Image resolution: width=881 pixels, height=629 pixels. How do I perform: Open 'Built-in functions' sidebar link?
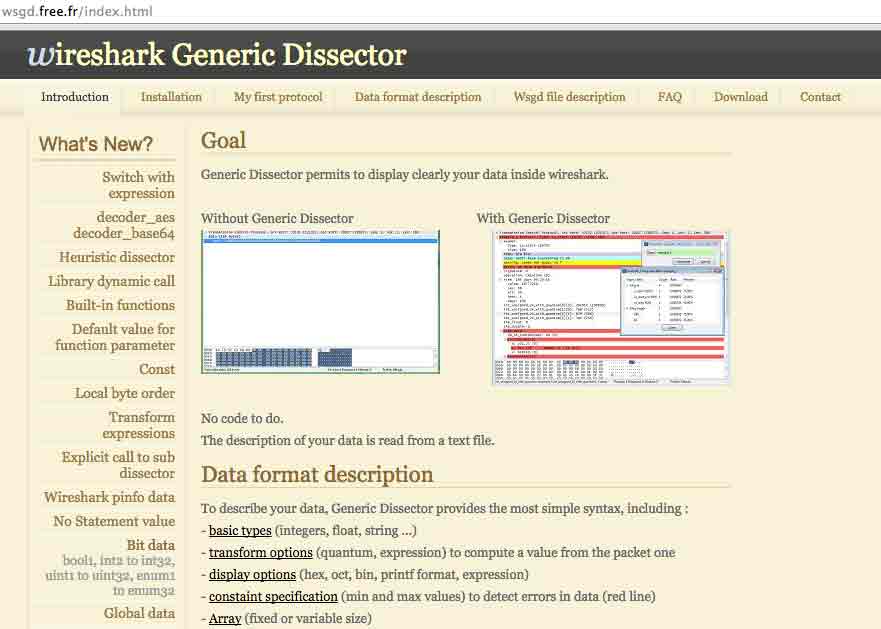click(120, 305)
